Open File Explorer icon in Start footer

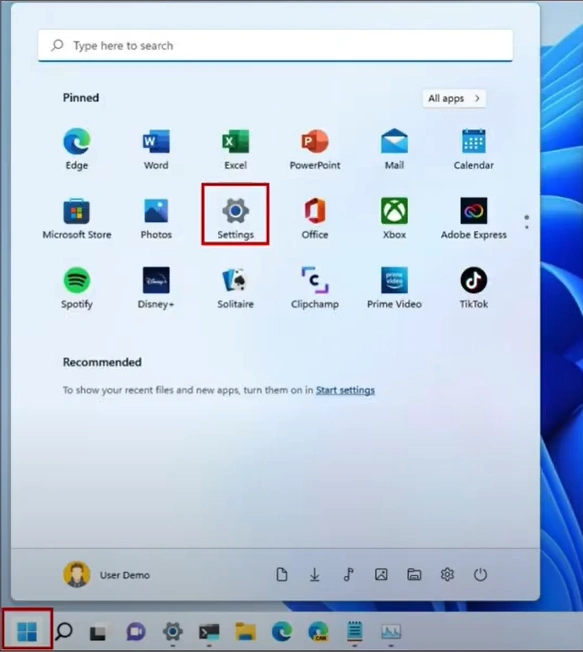(414, 575)
